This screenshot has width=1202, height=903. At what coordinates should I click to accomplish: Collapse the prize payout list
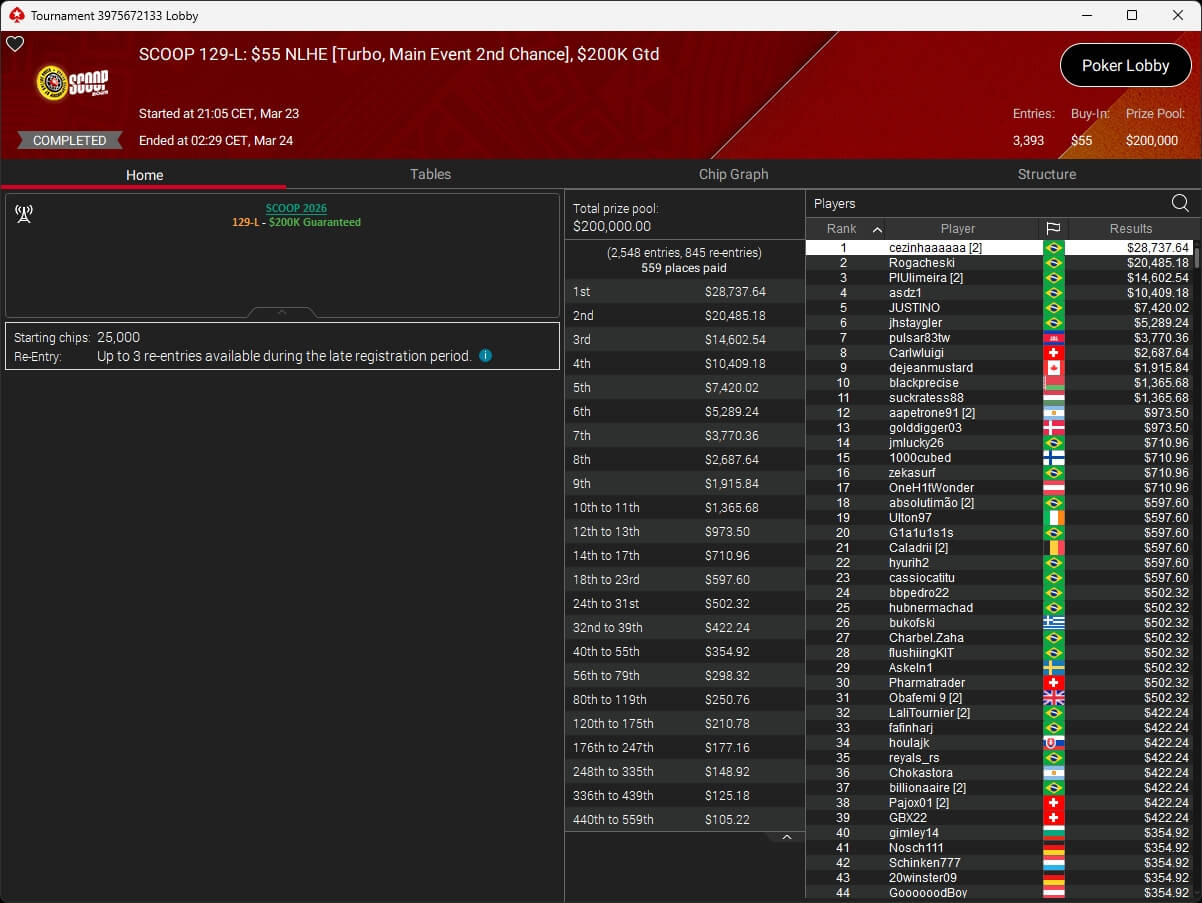coord(787,837)
